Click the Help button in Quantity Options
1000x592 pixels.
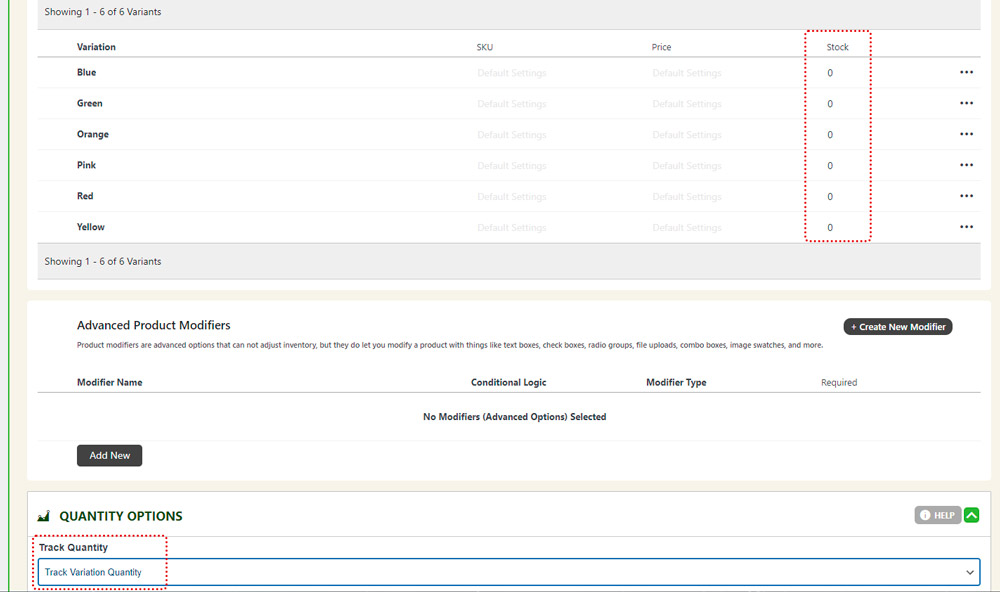pos(937,515)
